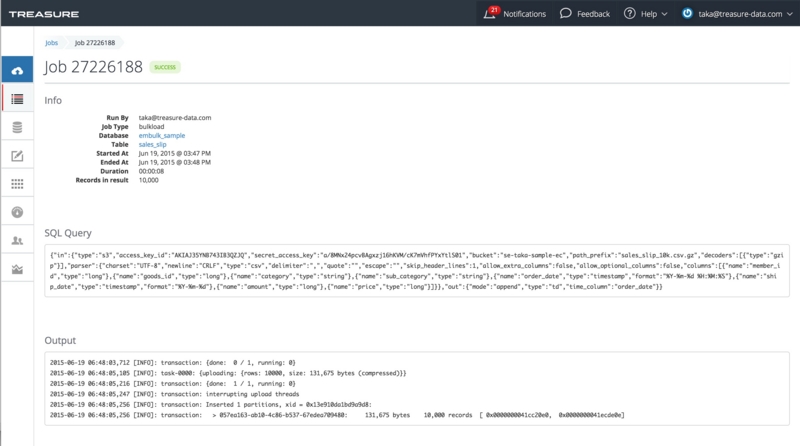Click the notifications bell icon
Image resolution: width=800 pixels, height=446 pixels.
490,13
